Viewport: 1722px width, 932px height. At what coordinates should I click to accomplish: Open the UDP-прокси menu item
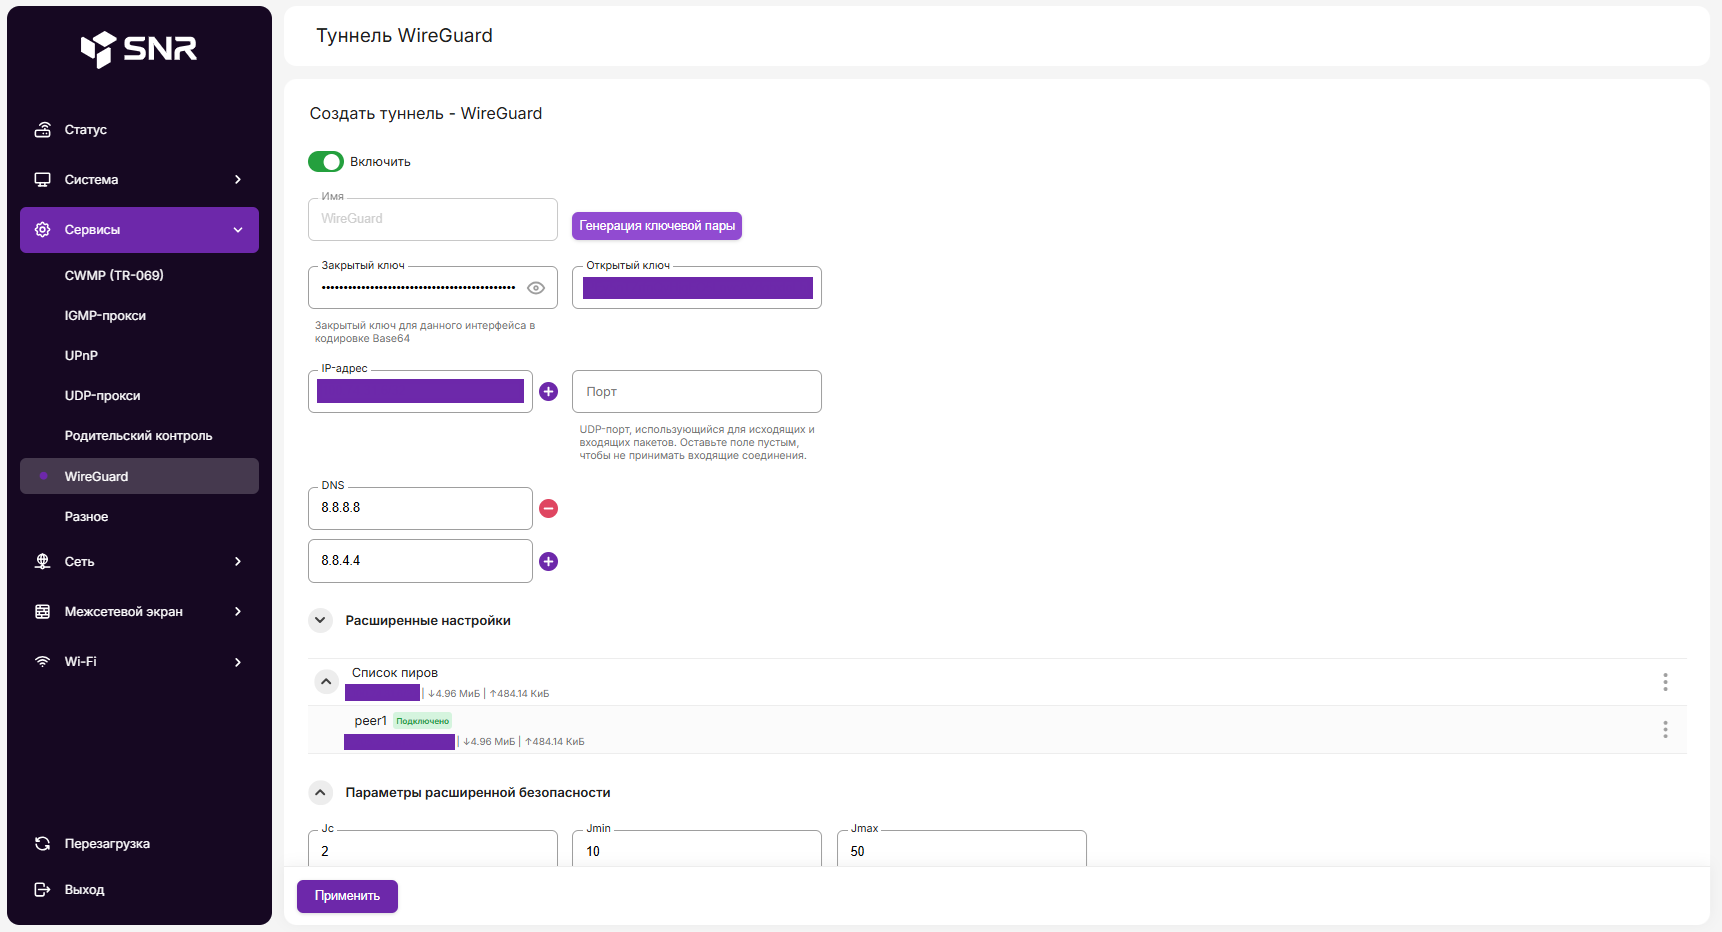(103, 396)
